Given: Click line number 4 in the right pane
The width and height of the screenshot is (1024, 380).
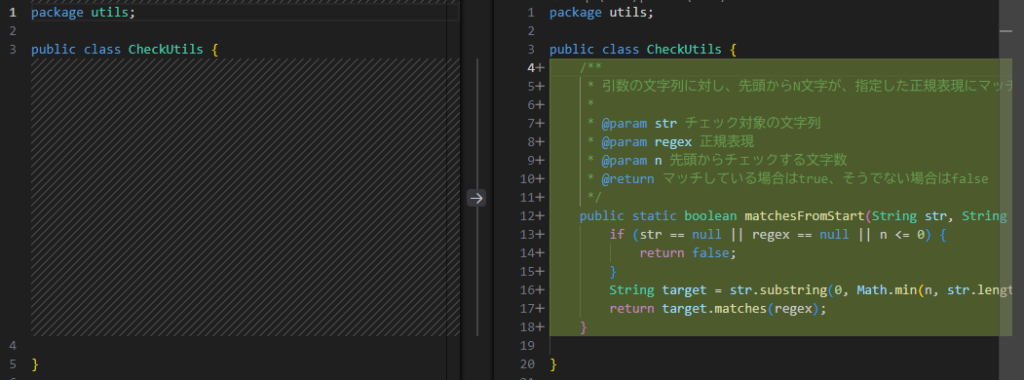Looking at the screenshot, I should click(531, 68).
